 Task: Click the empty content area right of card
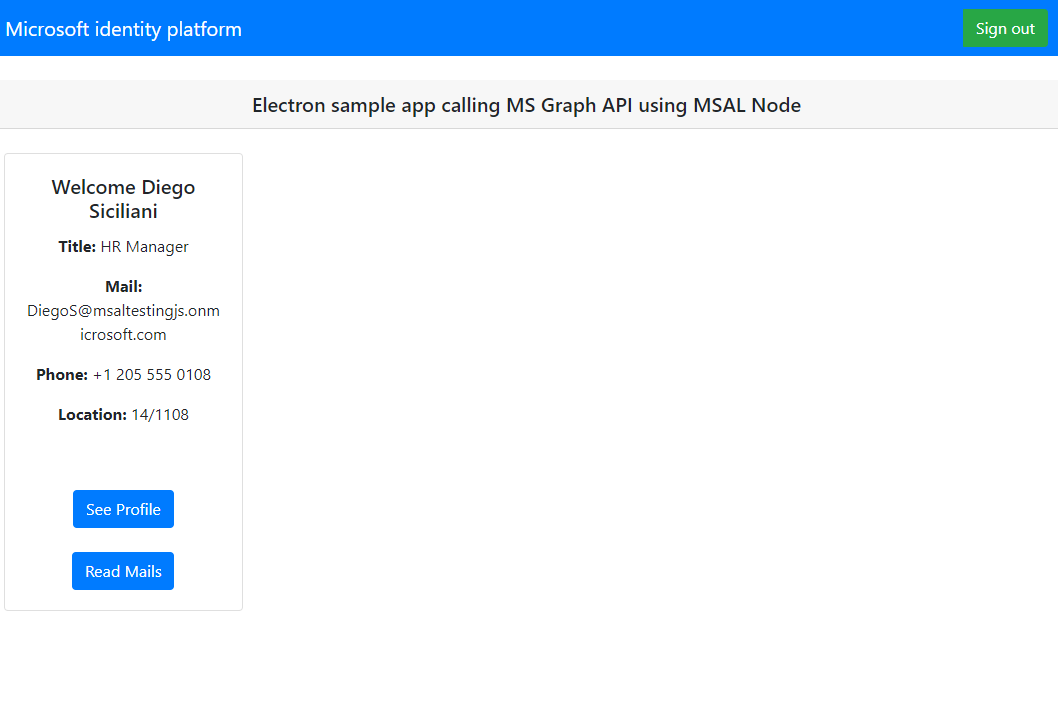point(650,380)
